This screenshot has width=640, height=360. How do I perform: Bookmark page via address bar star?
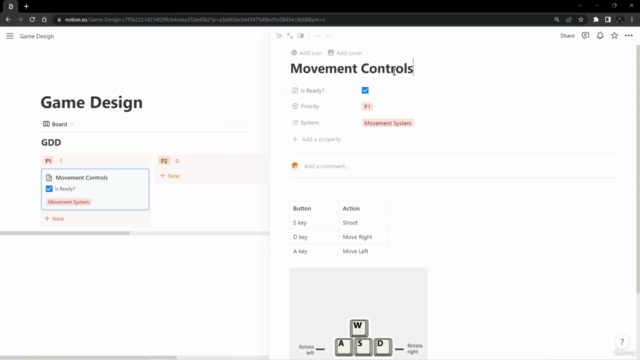581,19
